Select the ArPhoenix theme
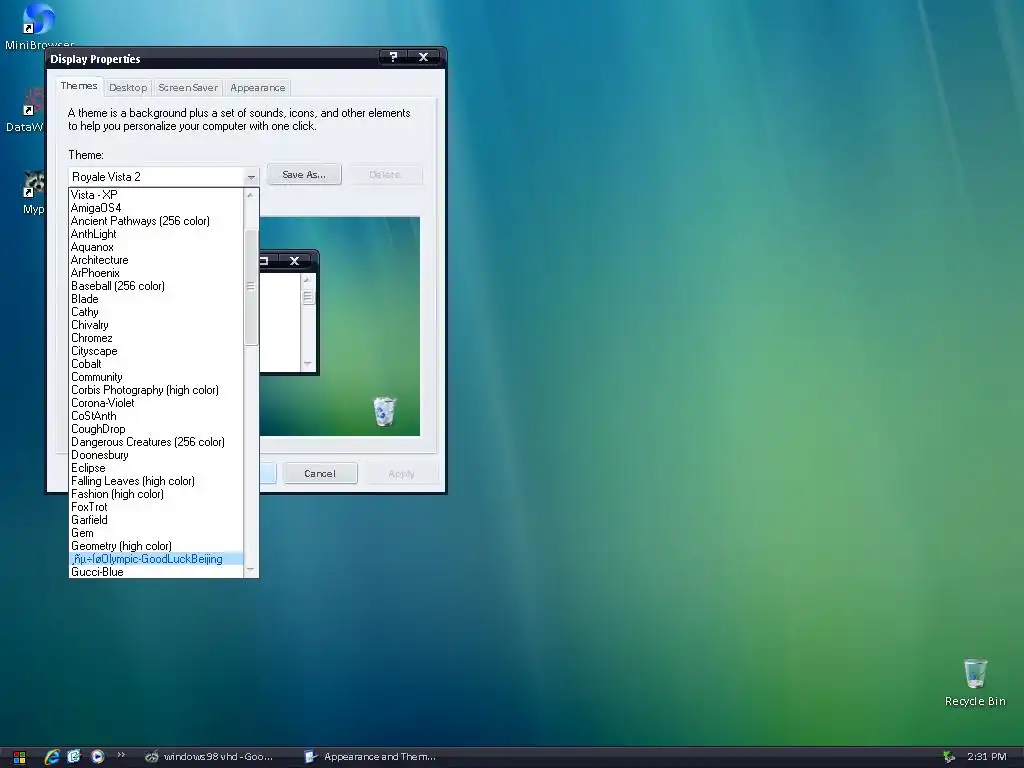Image resolution: width=1024 pixels, height=768 pixels. coord(156,273)
